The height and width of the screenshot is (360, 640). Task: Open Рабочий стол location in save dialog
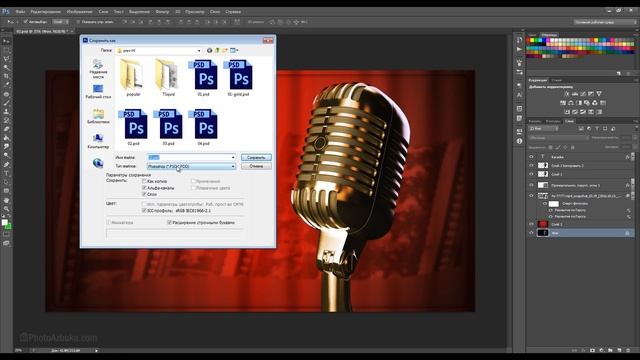coord(98,92)
